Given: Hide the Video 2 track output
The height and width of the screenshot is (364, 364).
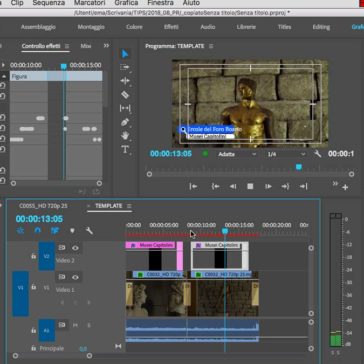Looking at the screenshot, I should (75, 248).
